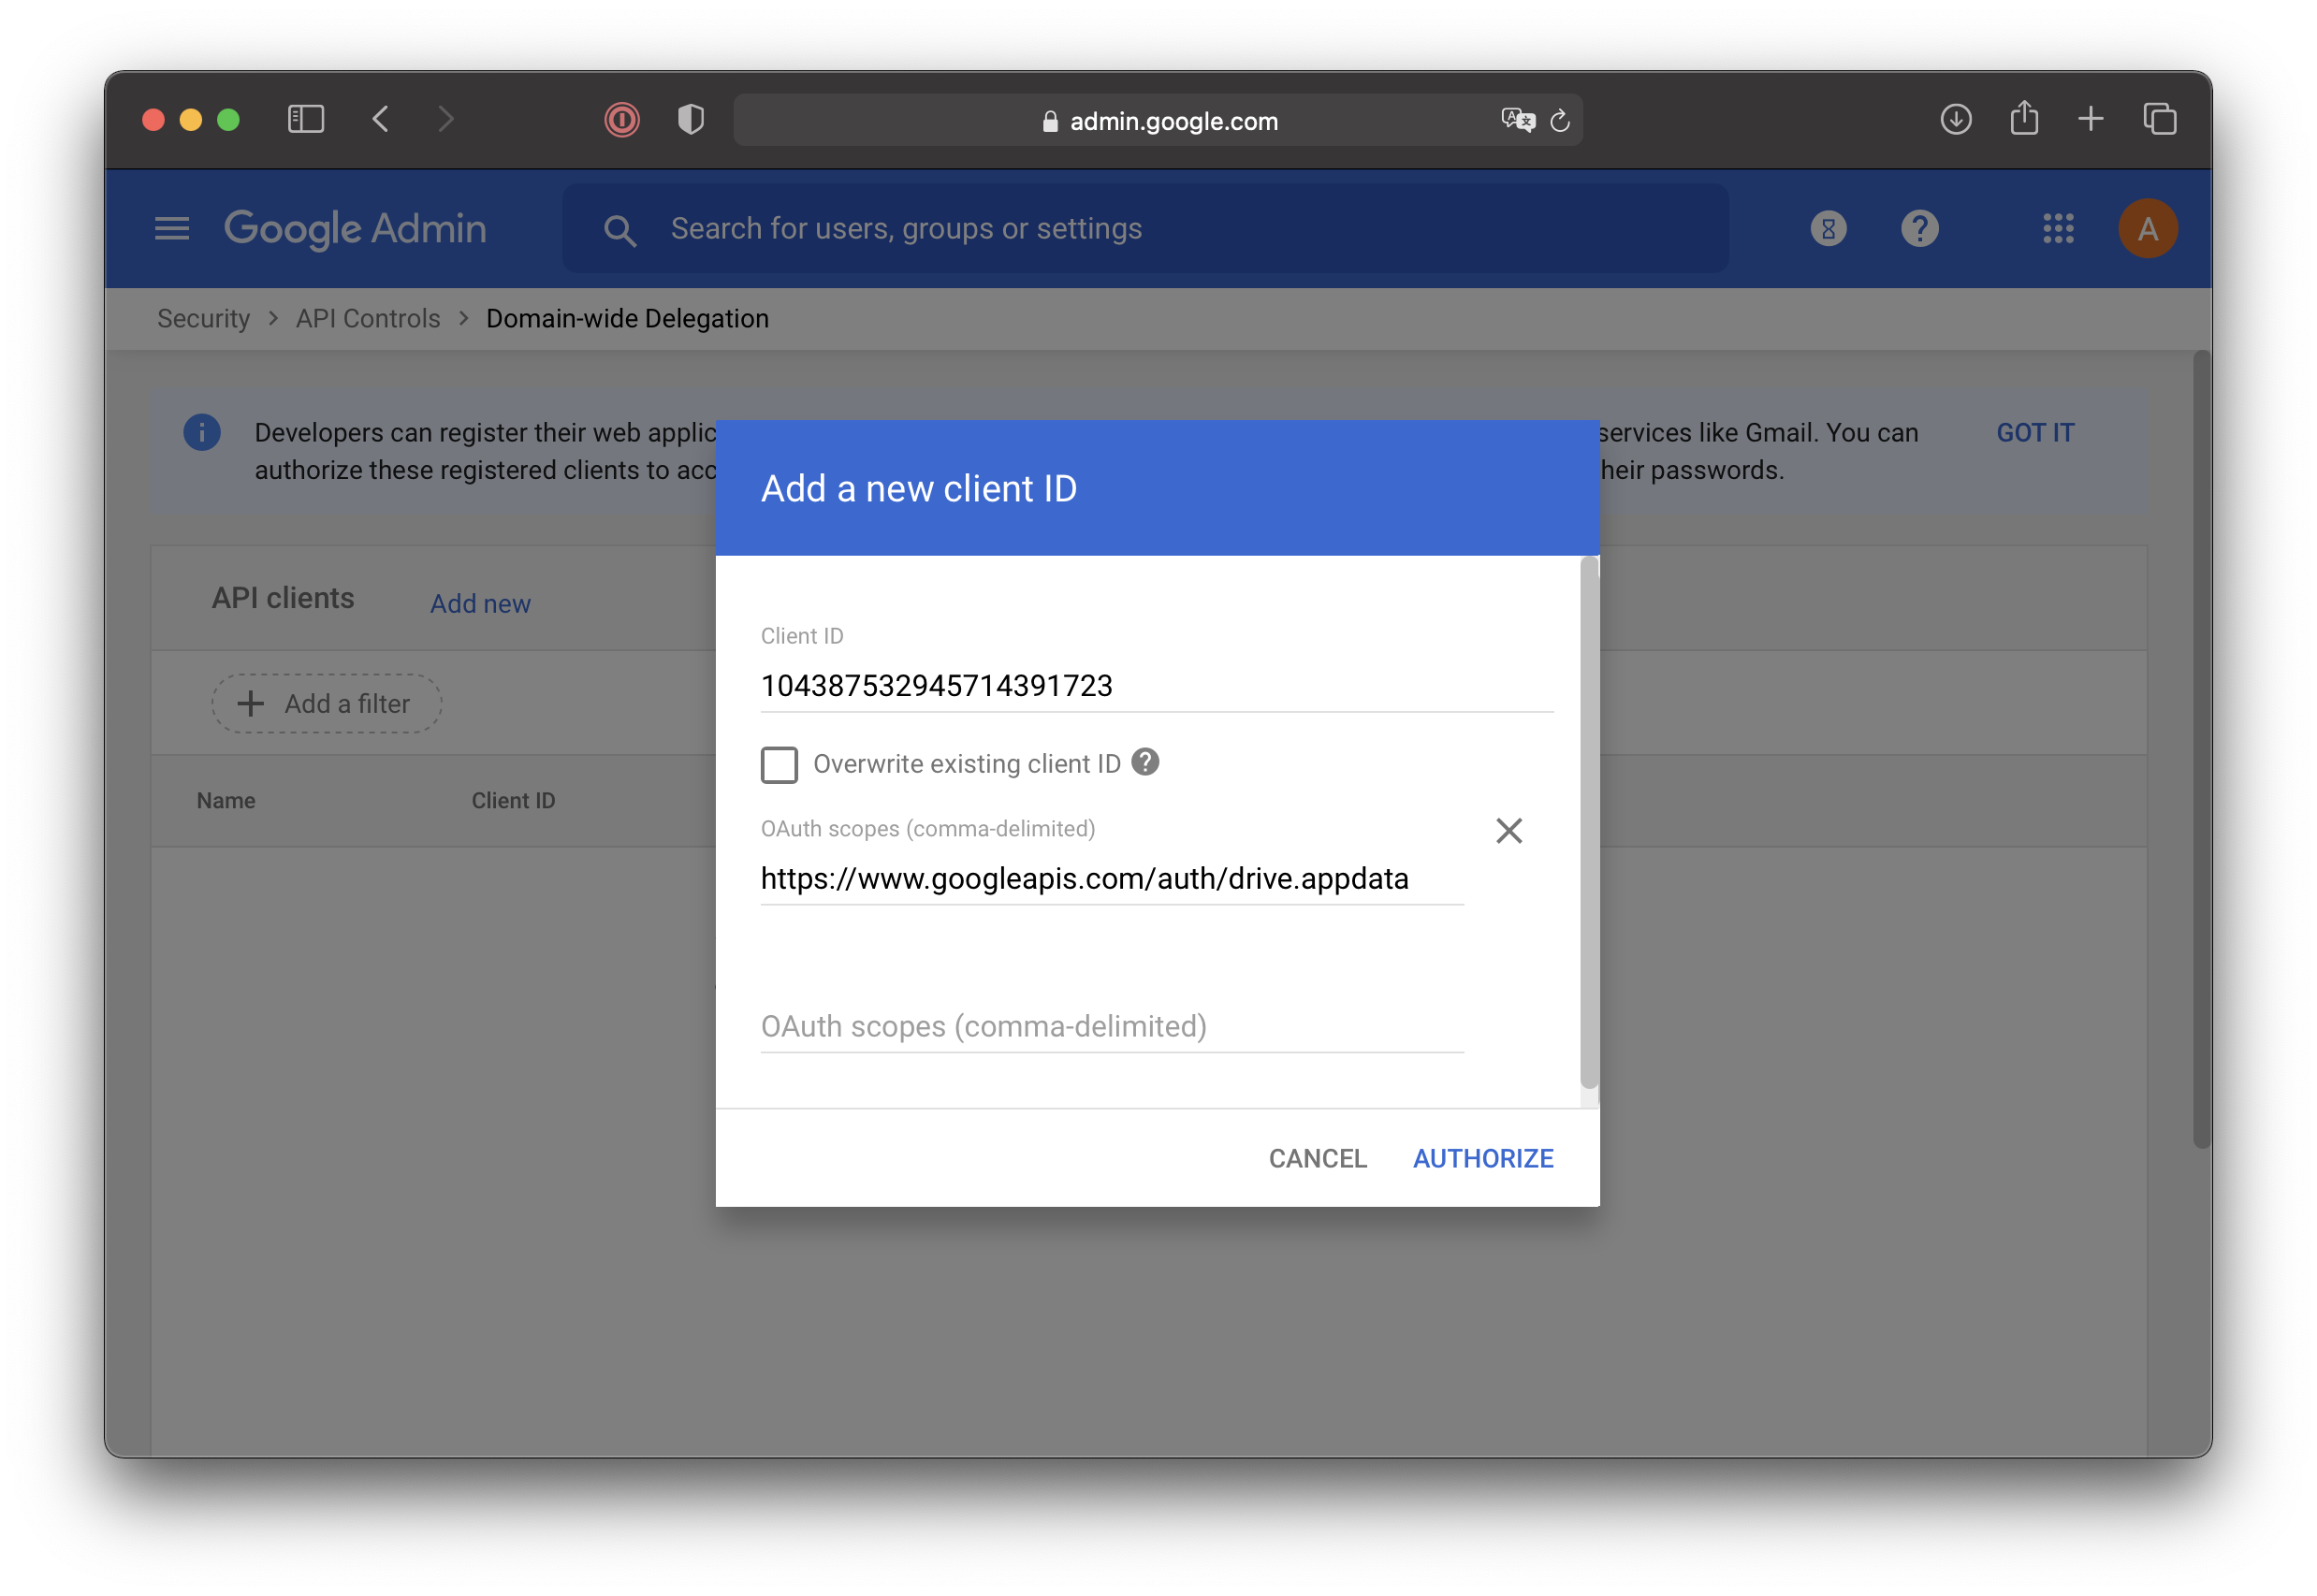This screenshot has height=1596, width=2317.
Task: Open Safari downloads with the arrow icon
Action: pos(1956,119)
